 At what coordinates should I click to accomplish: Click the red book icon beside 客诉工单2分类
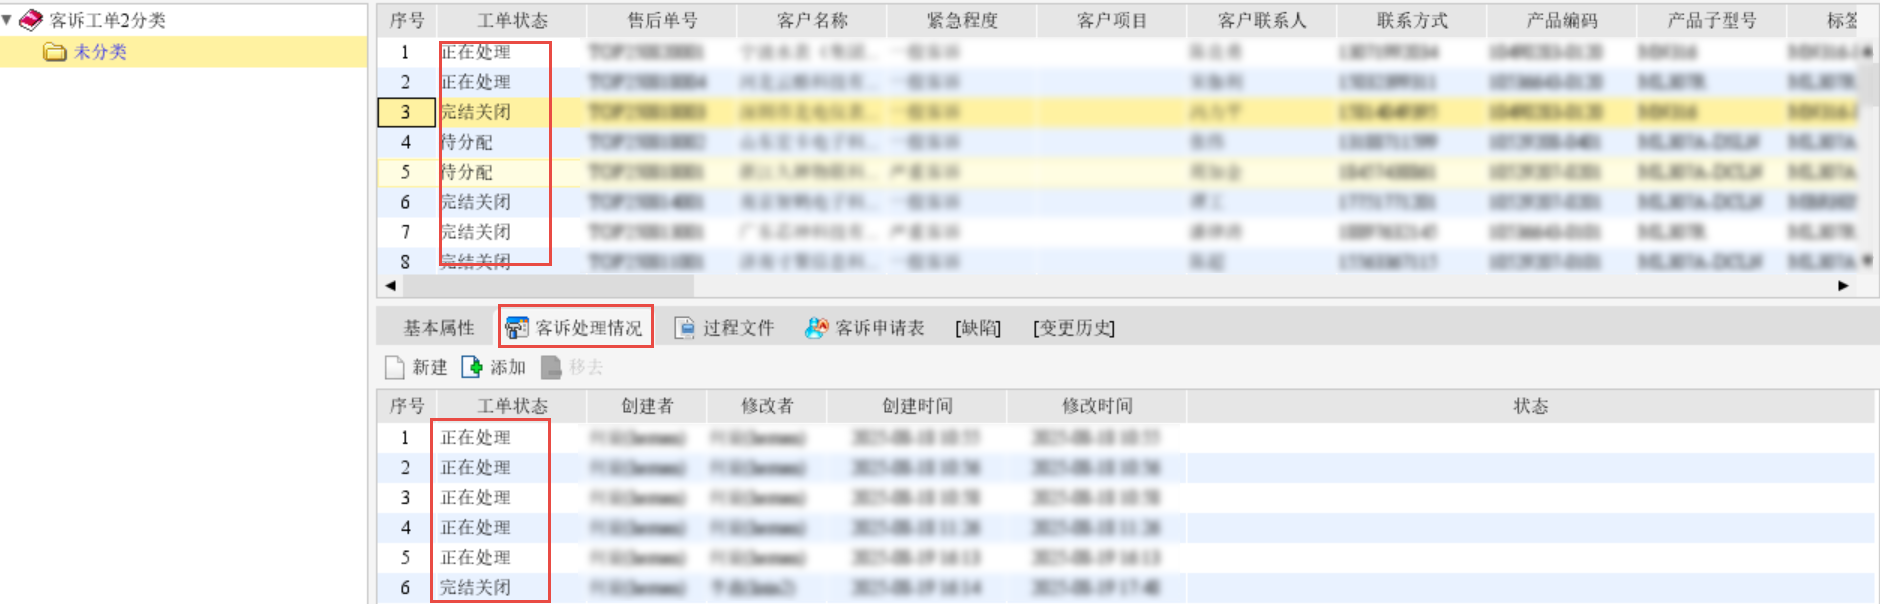[31, 19]
